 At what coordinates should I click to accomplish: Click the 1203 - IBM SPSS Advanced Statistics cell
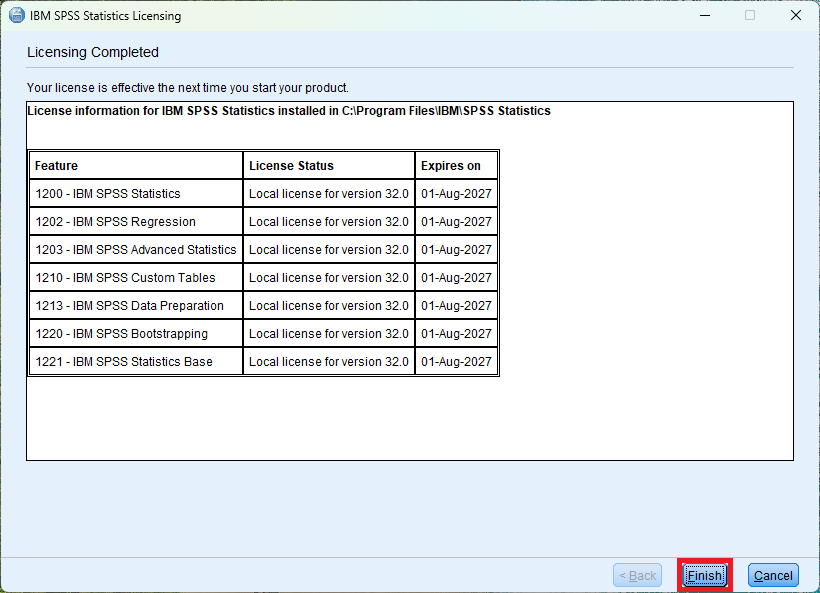click(136, 249)
